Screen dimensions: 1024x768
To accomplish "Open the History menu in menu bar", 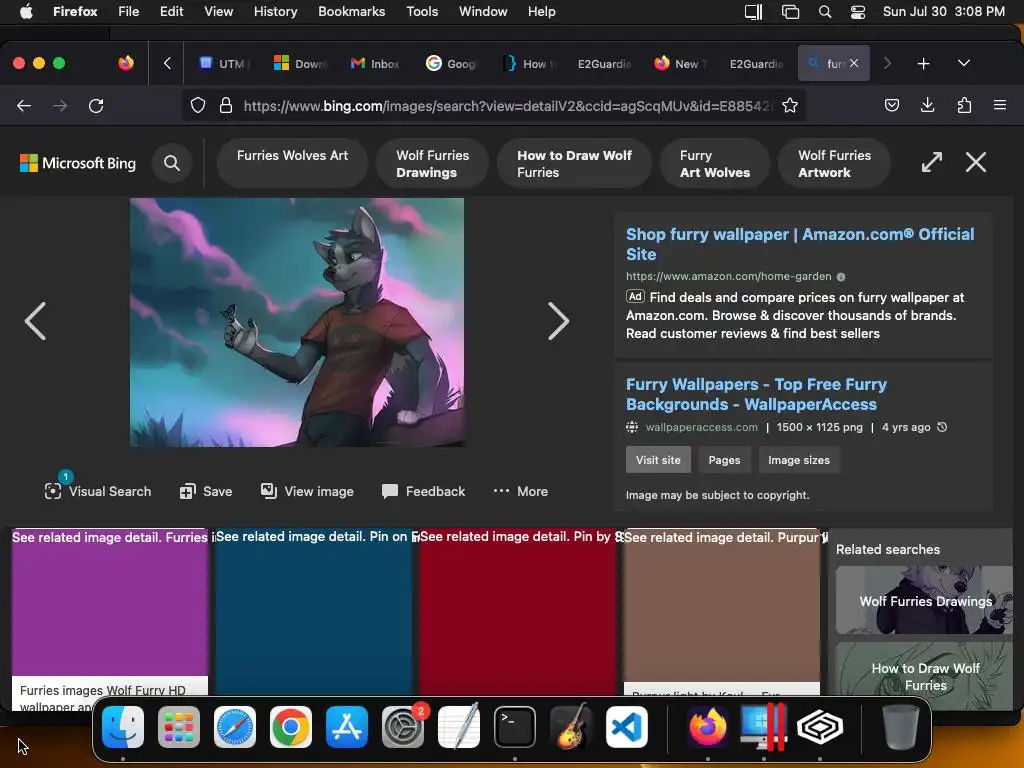I will click(x=275, y=11).
